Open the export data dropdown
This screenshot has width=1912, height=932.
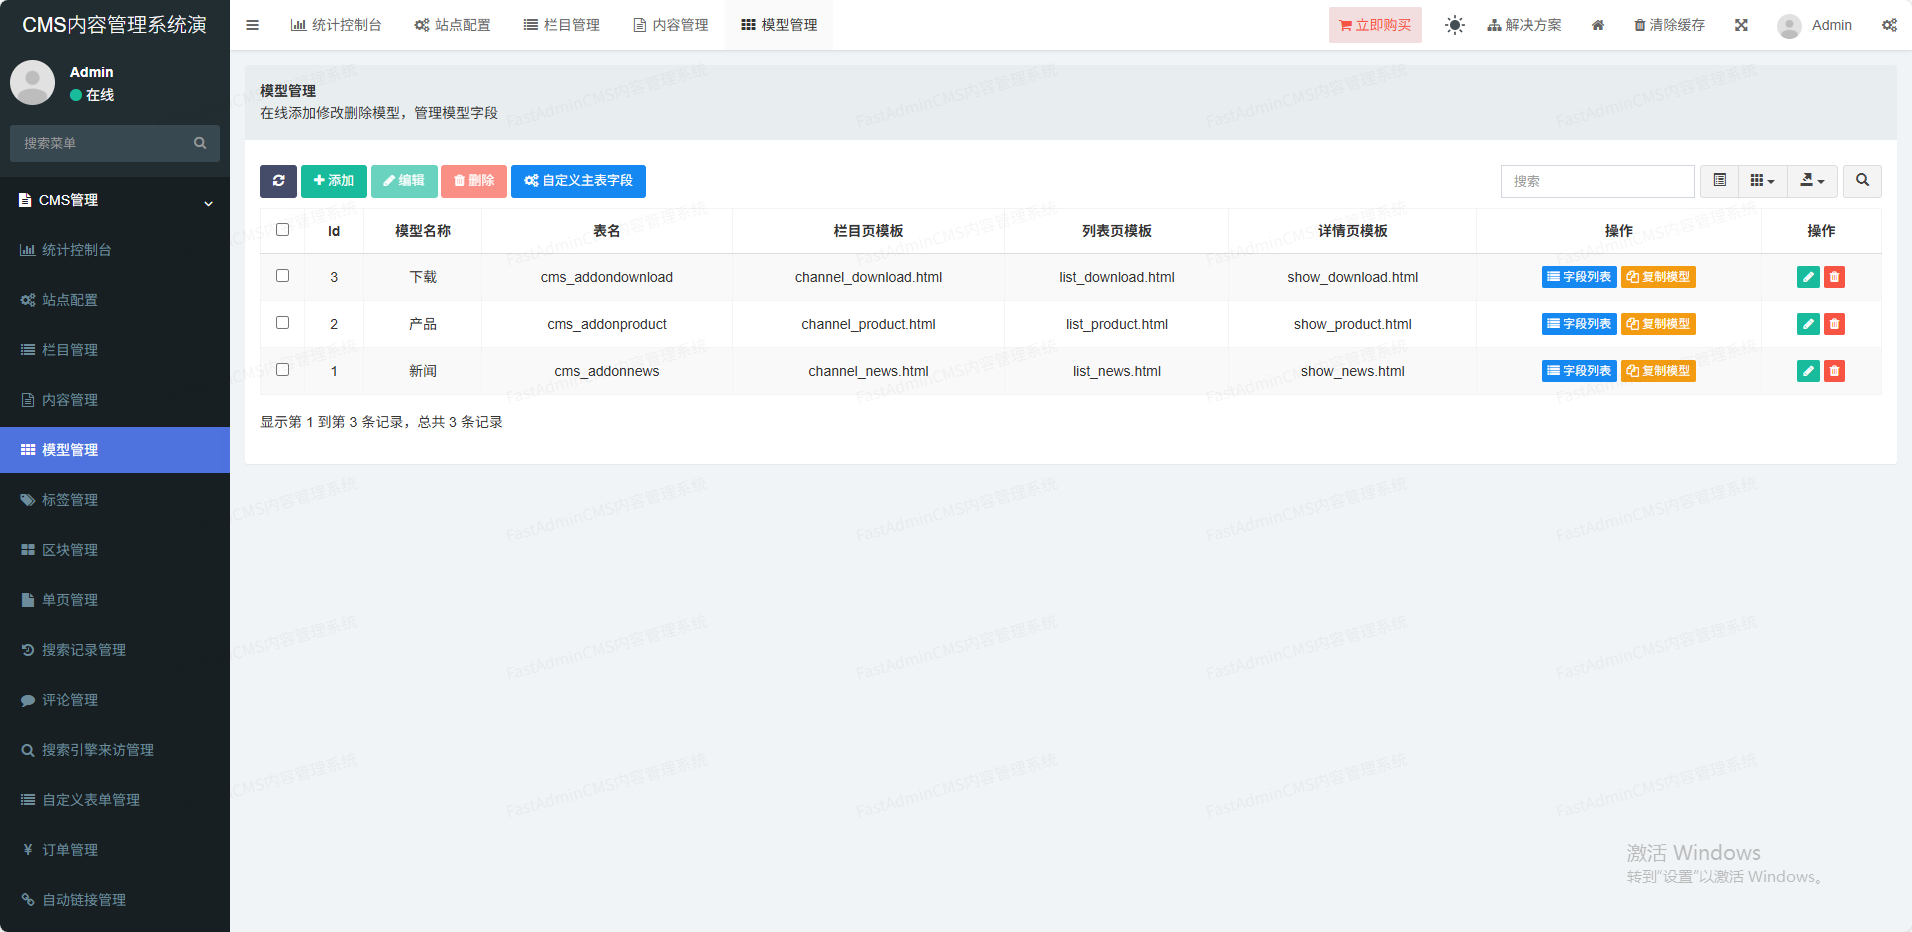(x=1812, y=181)
